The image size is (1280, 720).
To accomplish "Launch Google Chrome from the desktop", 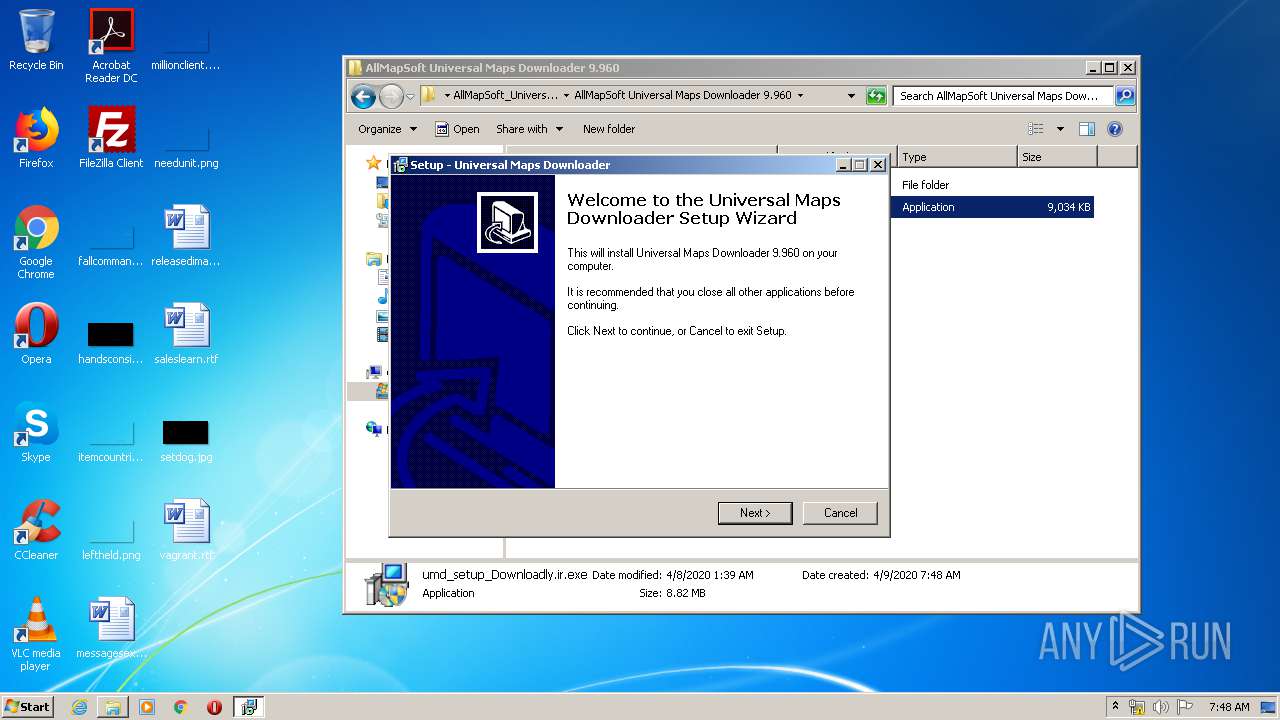I will tap(36, 242).
